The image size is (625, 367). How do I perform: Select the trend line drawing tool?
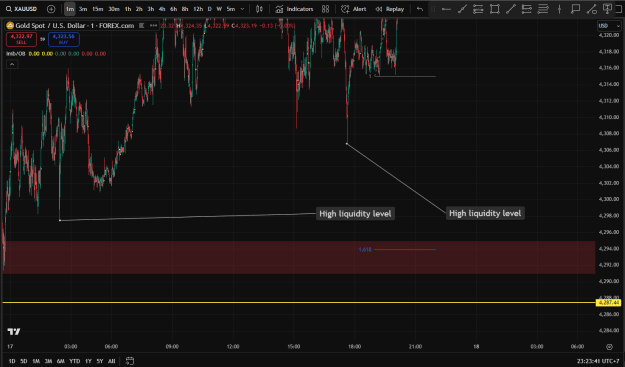click(462, 9)
